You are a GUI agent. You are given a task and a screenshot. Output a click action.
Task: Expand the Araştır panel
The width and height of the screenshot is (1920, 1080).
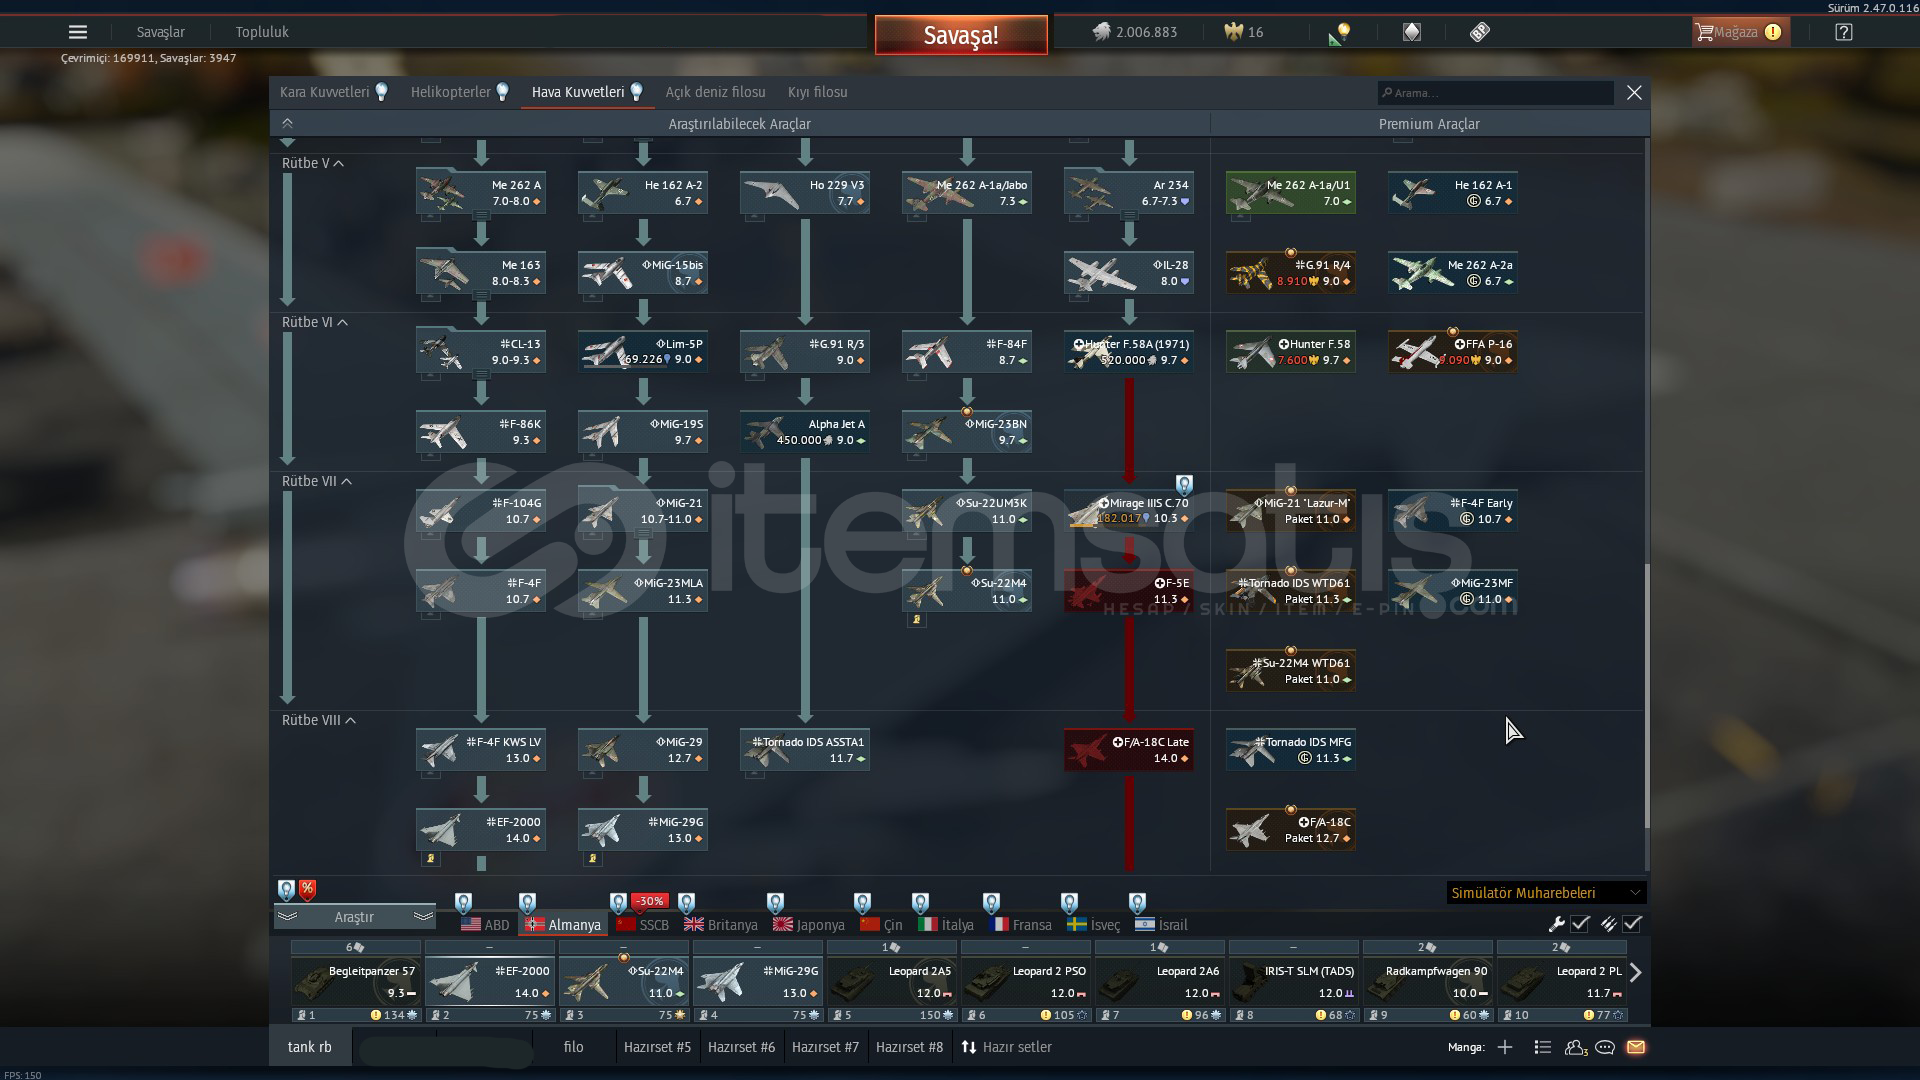click(354, 917)
